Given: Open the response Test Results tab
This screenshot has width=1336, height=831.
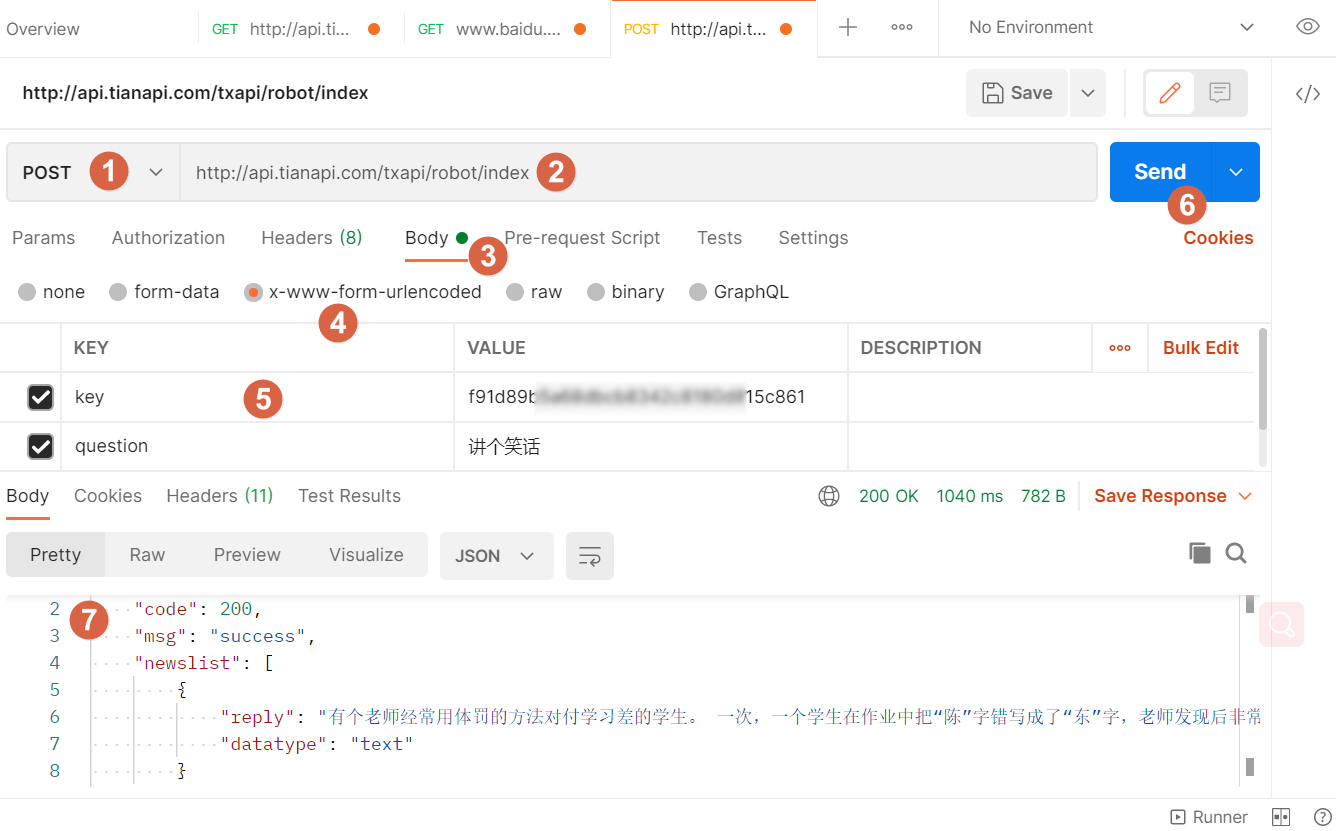Looking at the screenshot, I should (x=349, y=496).
